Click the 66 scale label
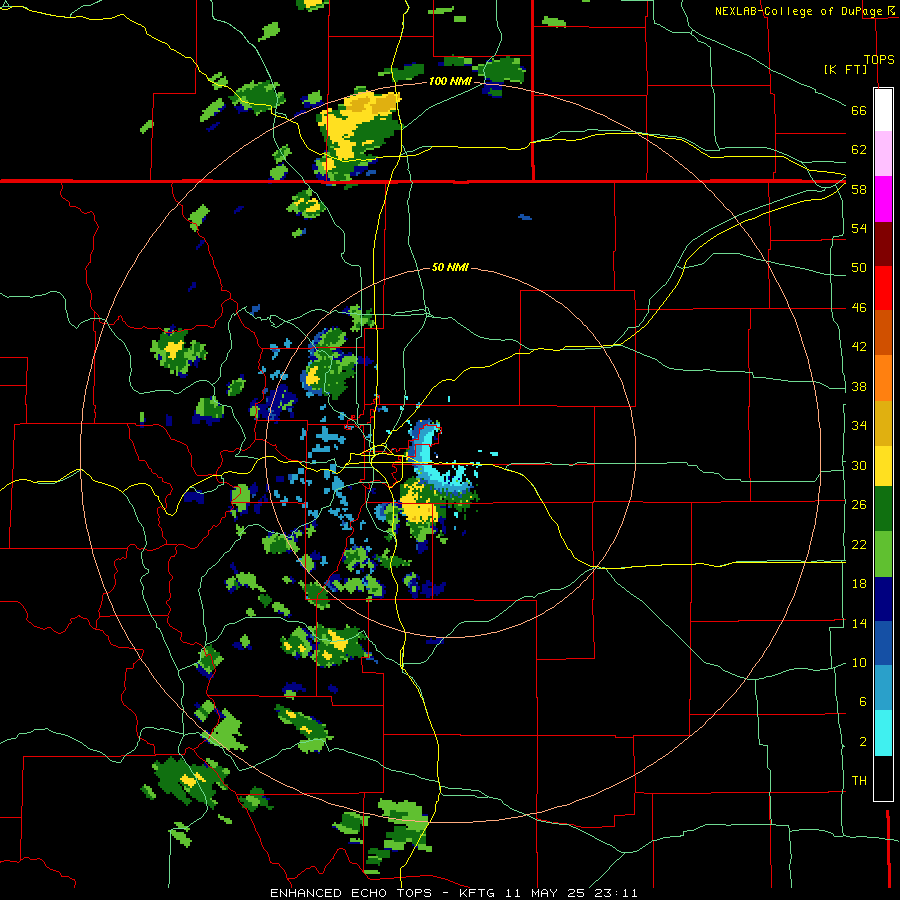Viewport: 900px width, 900px height. coord(859,110)
